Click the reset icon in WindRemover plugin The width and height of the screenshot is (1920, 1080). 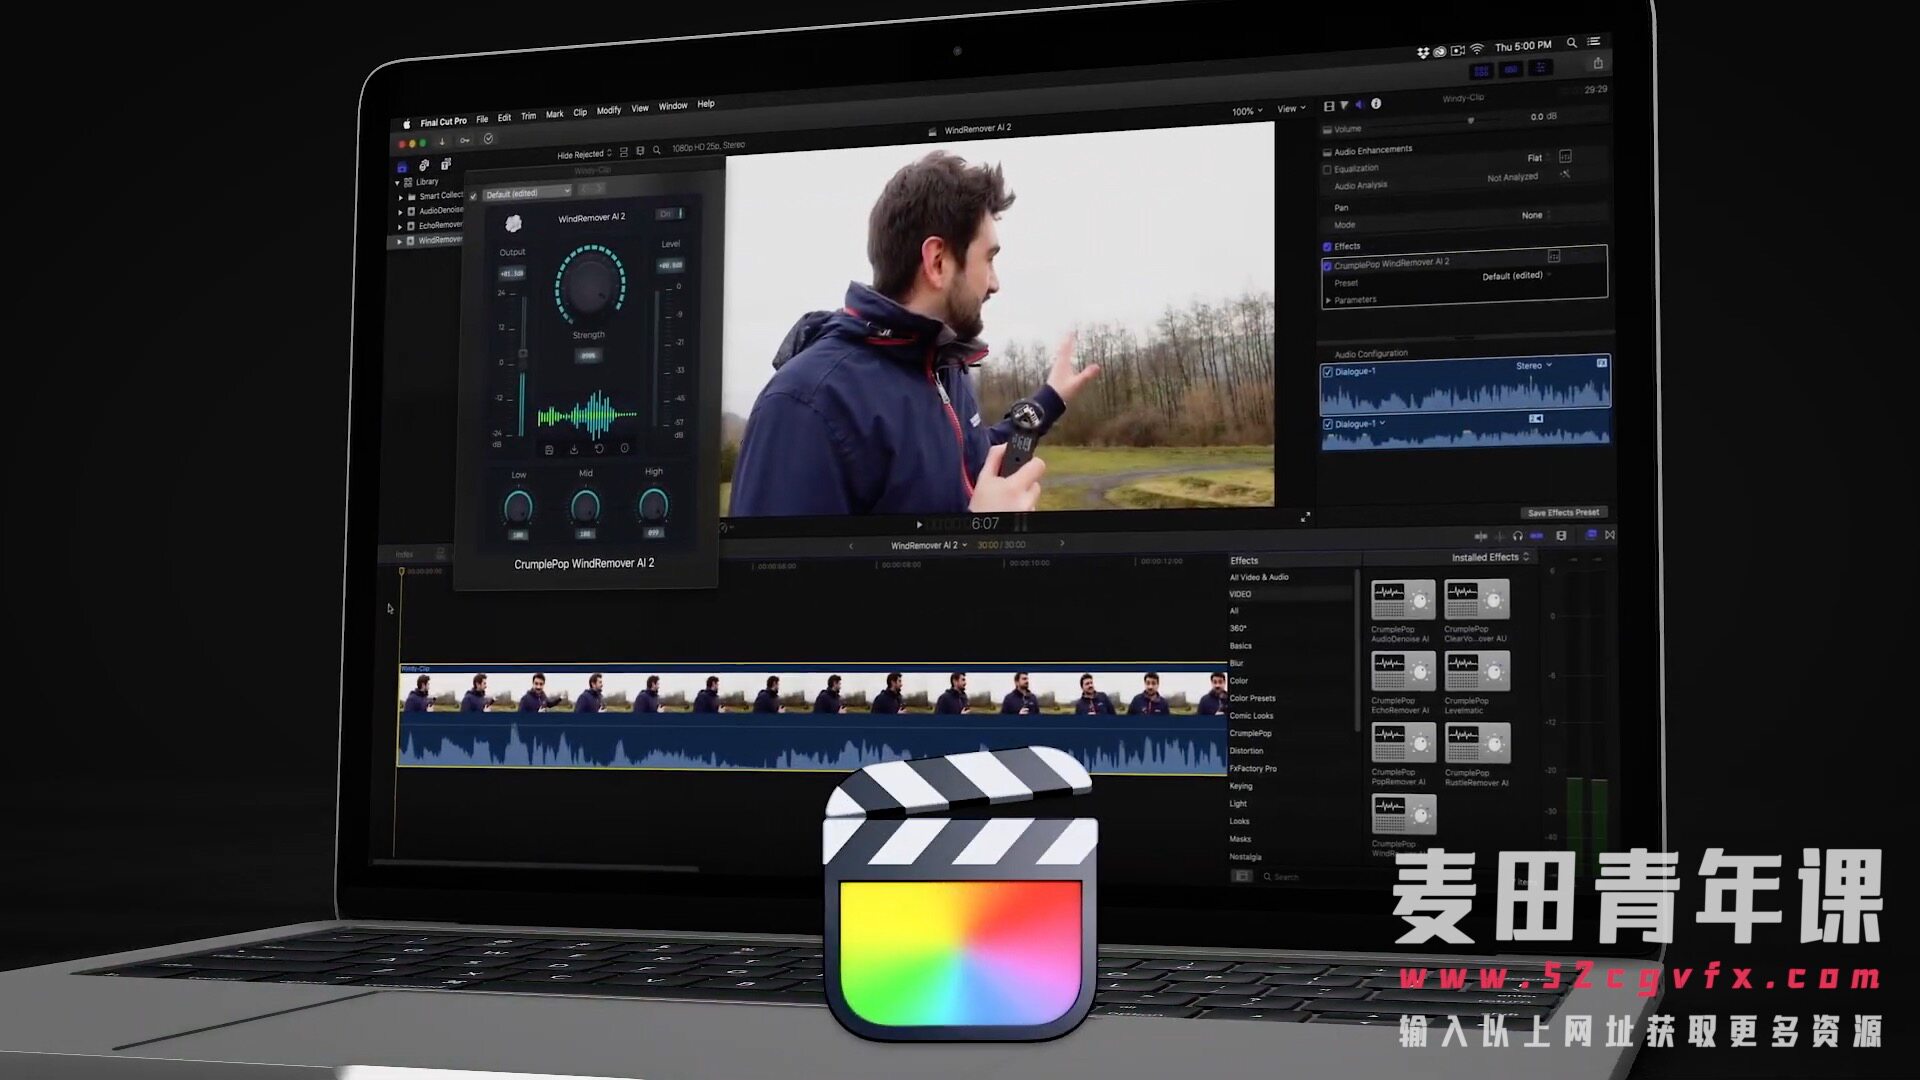click(x=599, y=449)
